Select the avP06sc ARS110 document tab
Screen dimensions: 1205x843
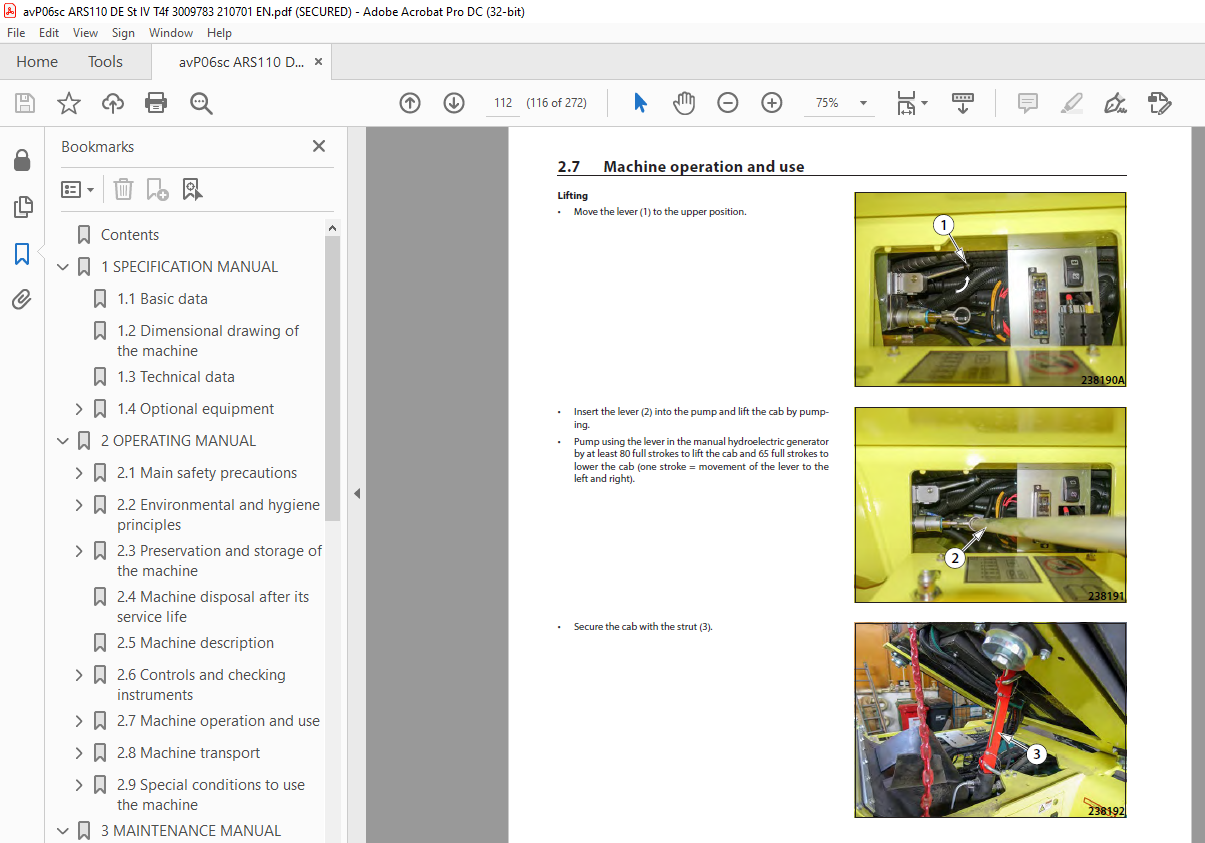pyautogui.click(x=242, y=62)
